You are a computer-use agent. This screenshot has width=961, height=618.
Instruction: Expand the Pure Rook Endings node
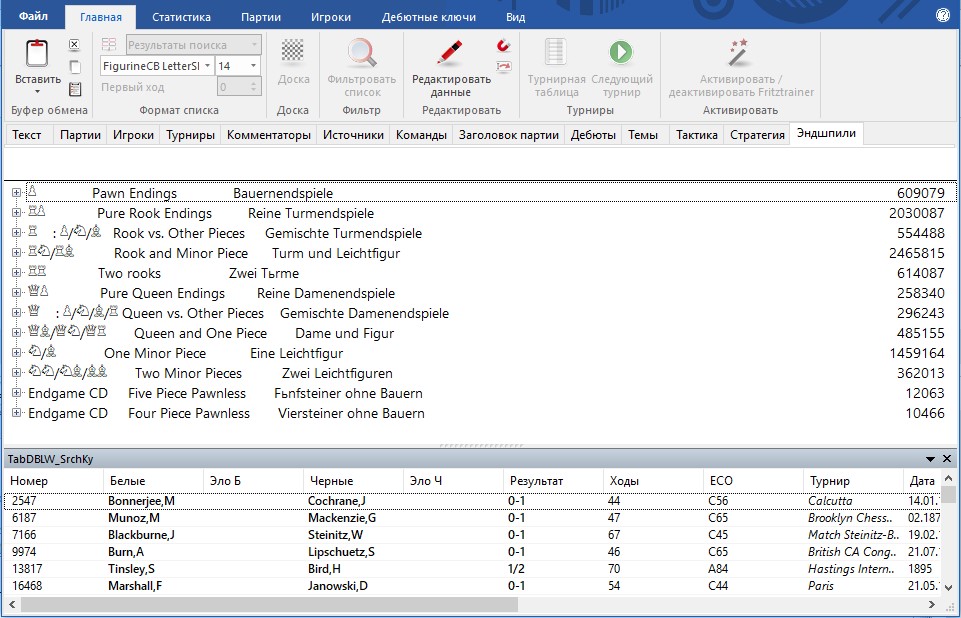(16, 213)
